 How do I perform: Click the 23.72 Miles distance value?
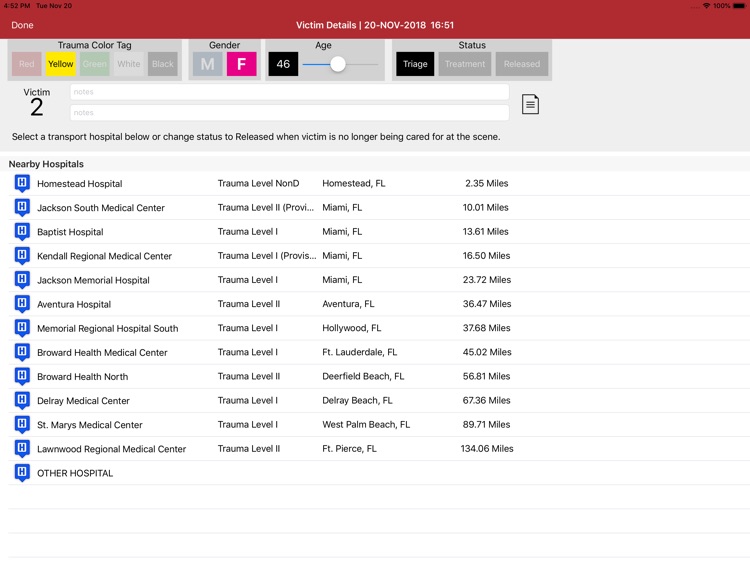[x=486, y=280]
